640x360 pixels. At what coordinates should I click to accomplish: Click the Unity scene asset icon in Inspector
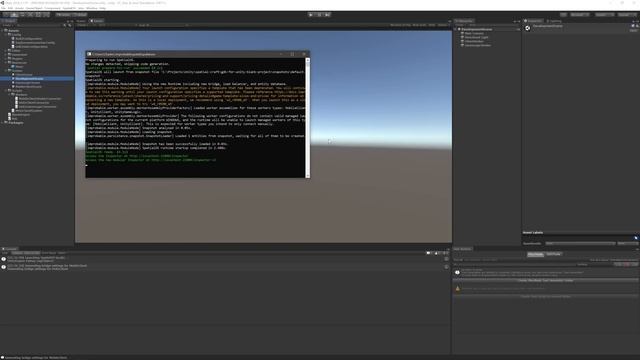click(x=527, y=28)
